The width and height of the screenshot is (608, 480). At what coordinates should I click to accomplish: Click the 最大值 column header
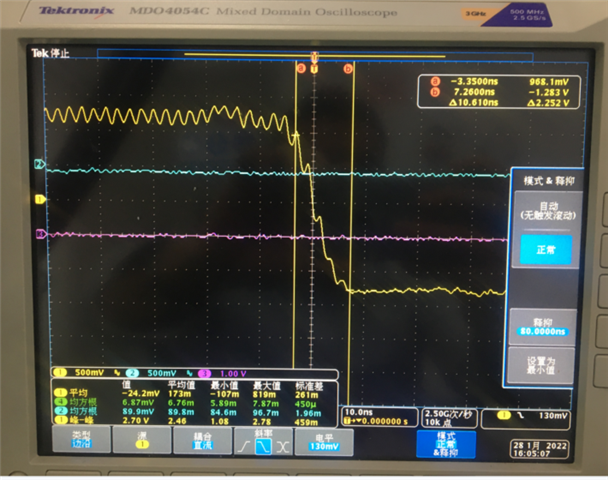click(266, 386)
